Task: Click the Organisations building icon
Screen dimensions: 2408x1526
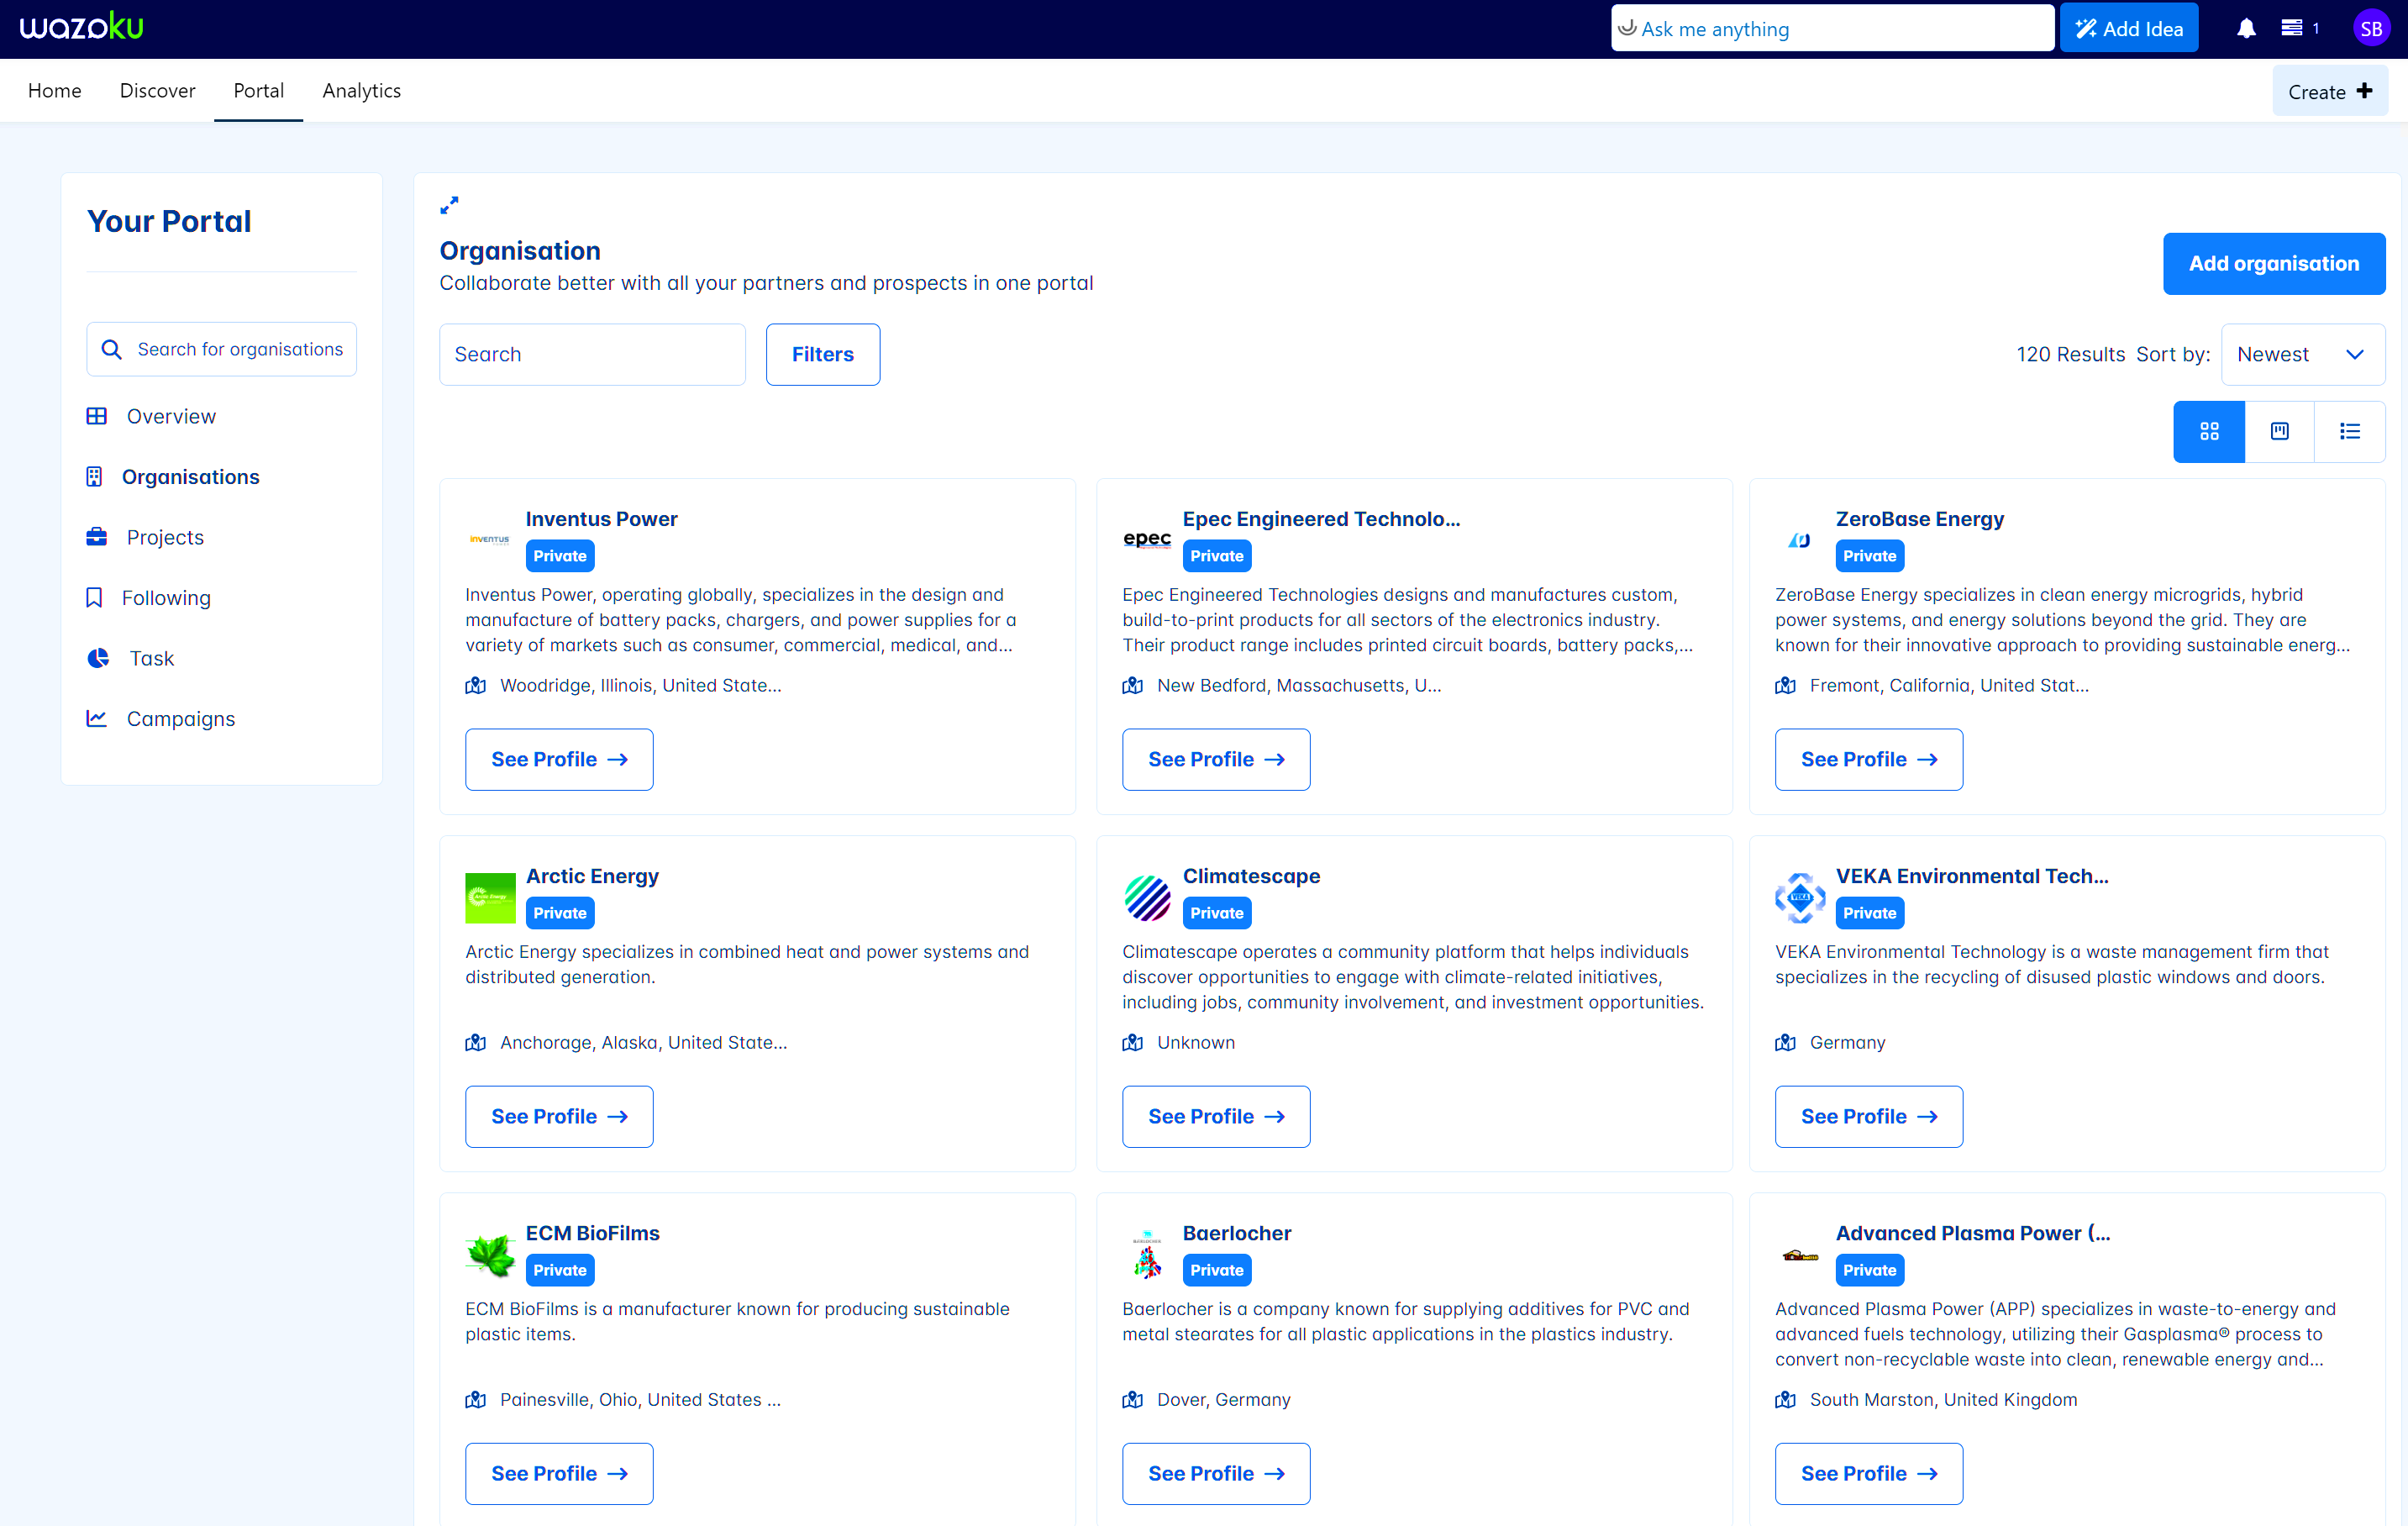Action: pos(94,477)
